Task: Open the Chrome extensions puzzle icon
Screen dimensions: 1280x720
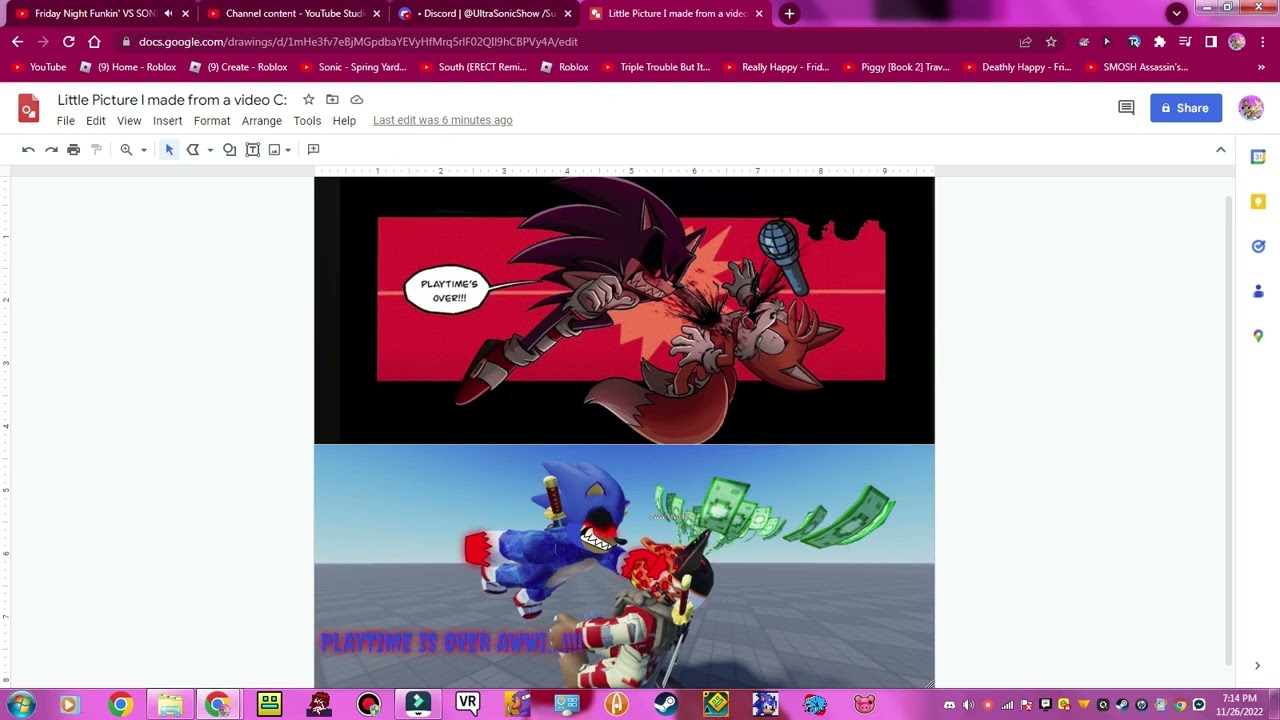Action: click(x=1159, y=42)
